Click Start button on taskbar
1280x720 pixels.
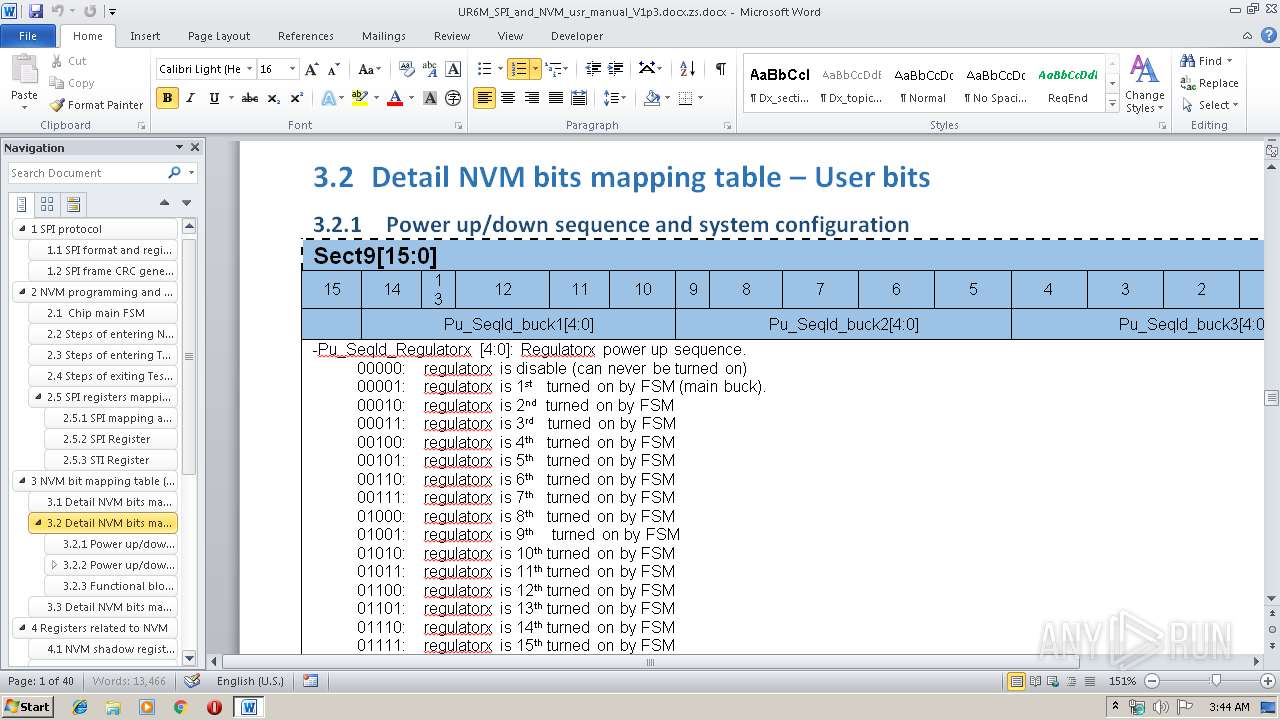(x=28, y=706)
